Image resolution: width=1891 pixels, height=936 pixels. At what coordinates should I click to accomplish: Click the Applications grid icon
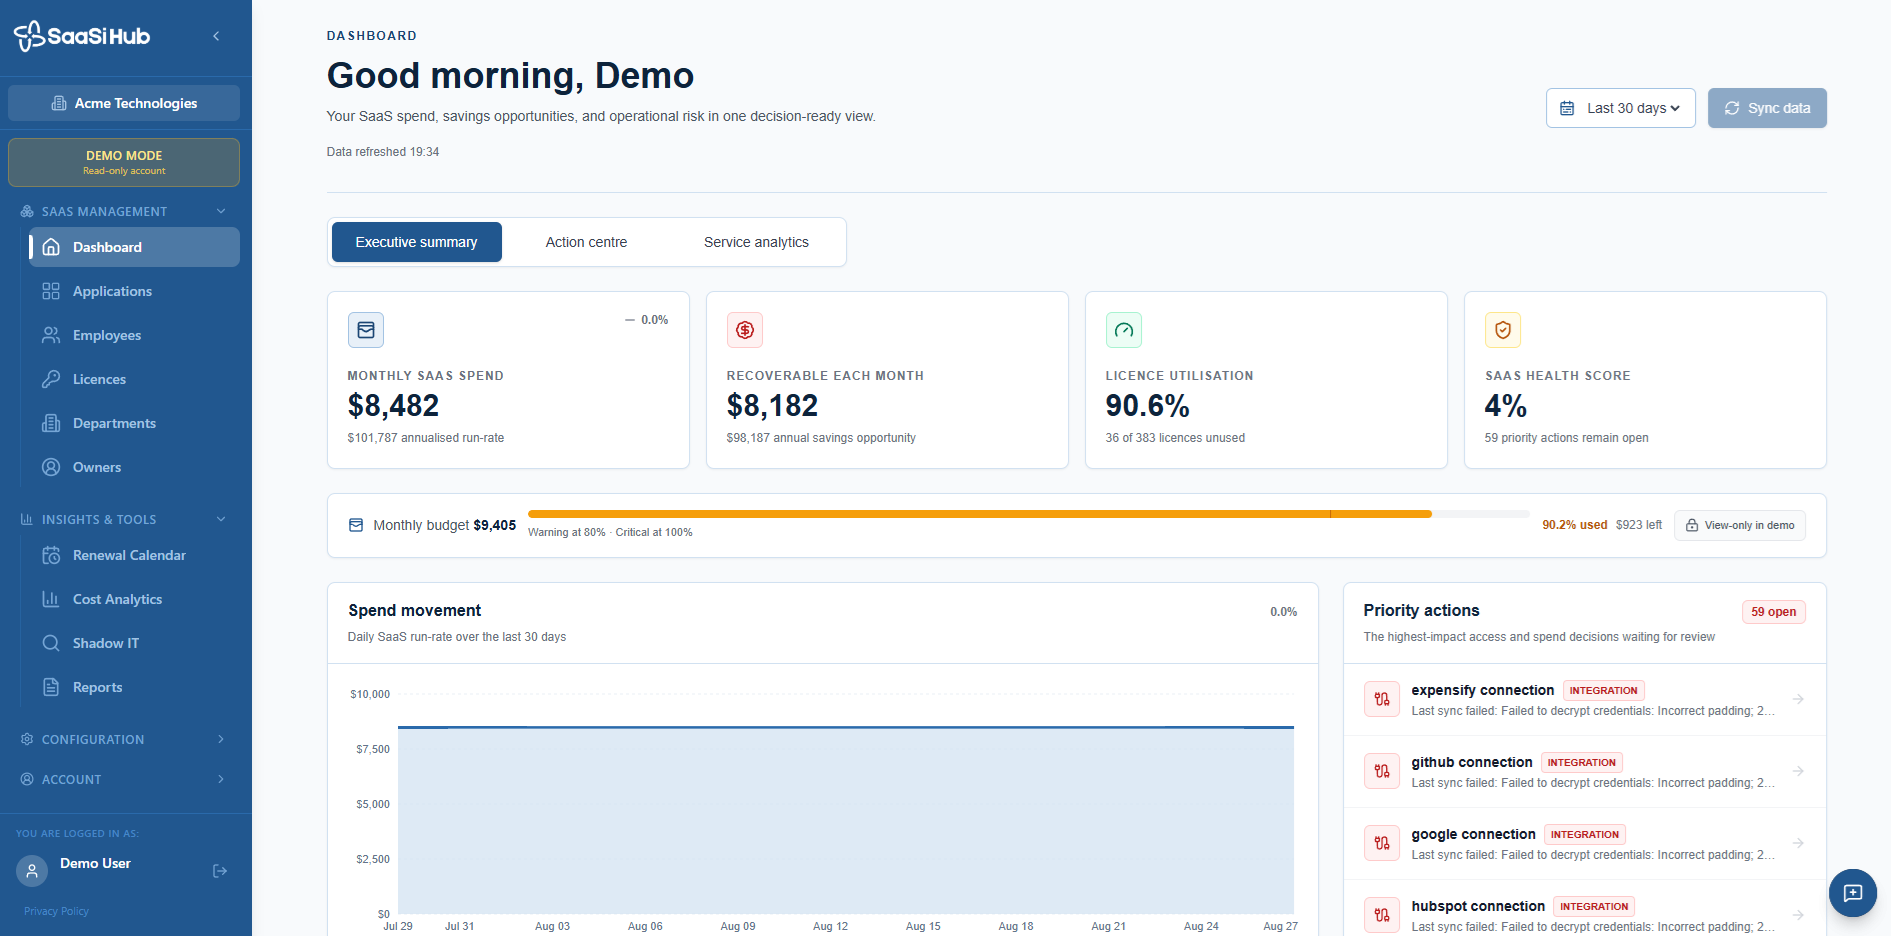[x=51, y=291]
